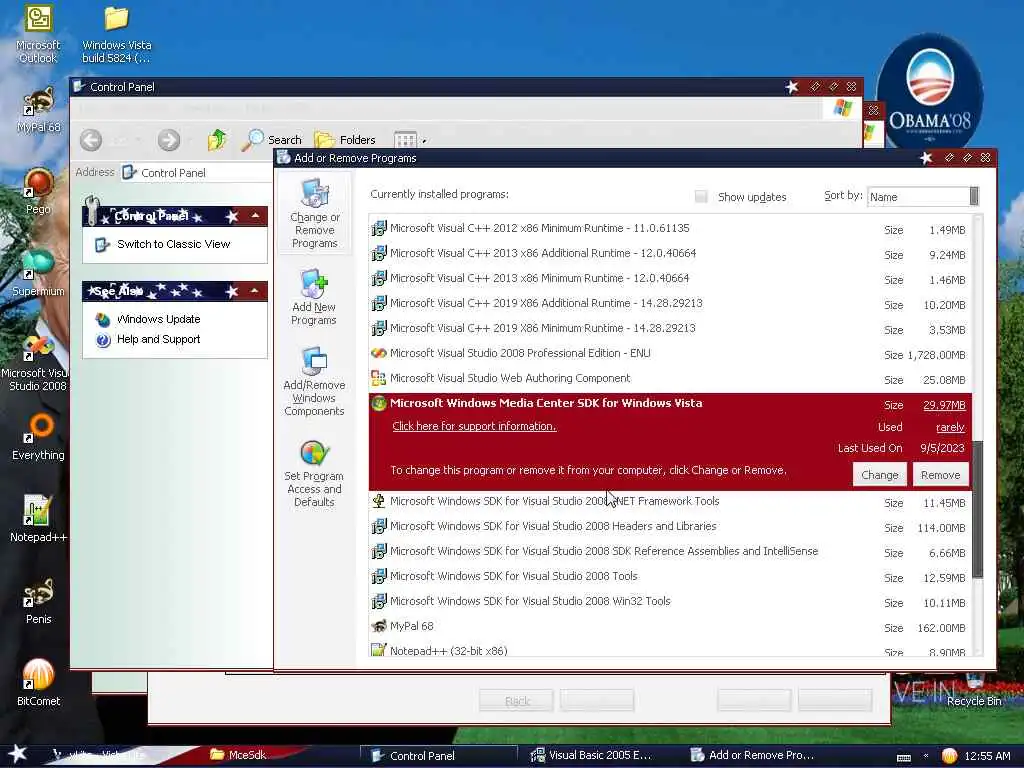
Task: Open Windows Vista build 5824 folder
Action: (x=116, y=34)
